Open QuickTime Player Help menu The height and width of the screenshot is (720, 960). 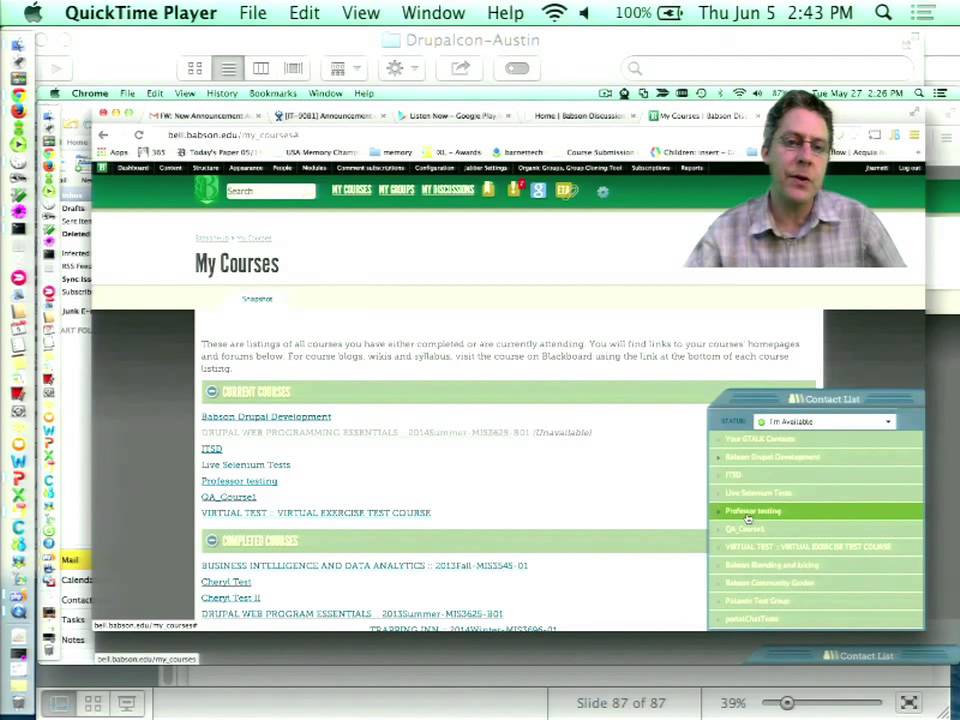click(505, 13)
